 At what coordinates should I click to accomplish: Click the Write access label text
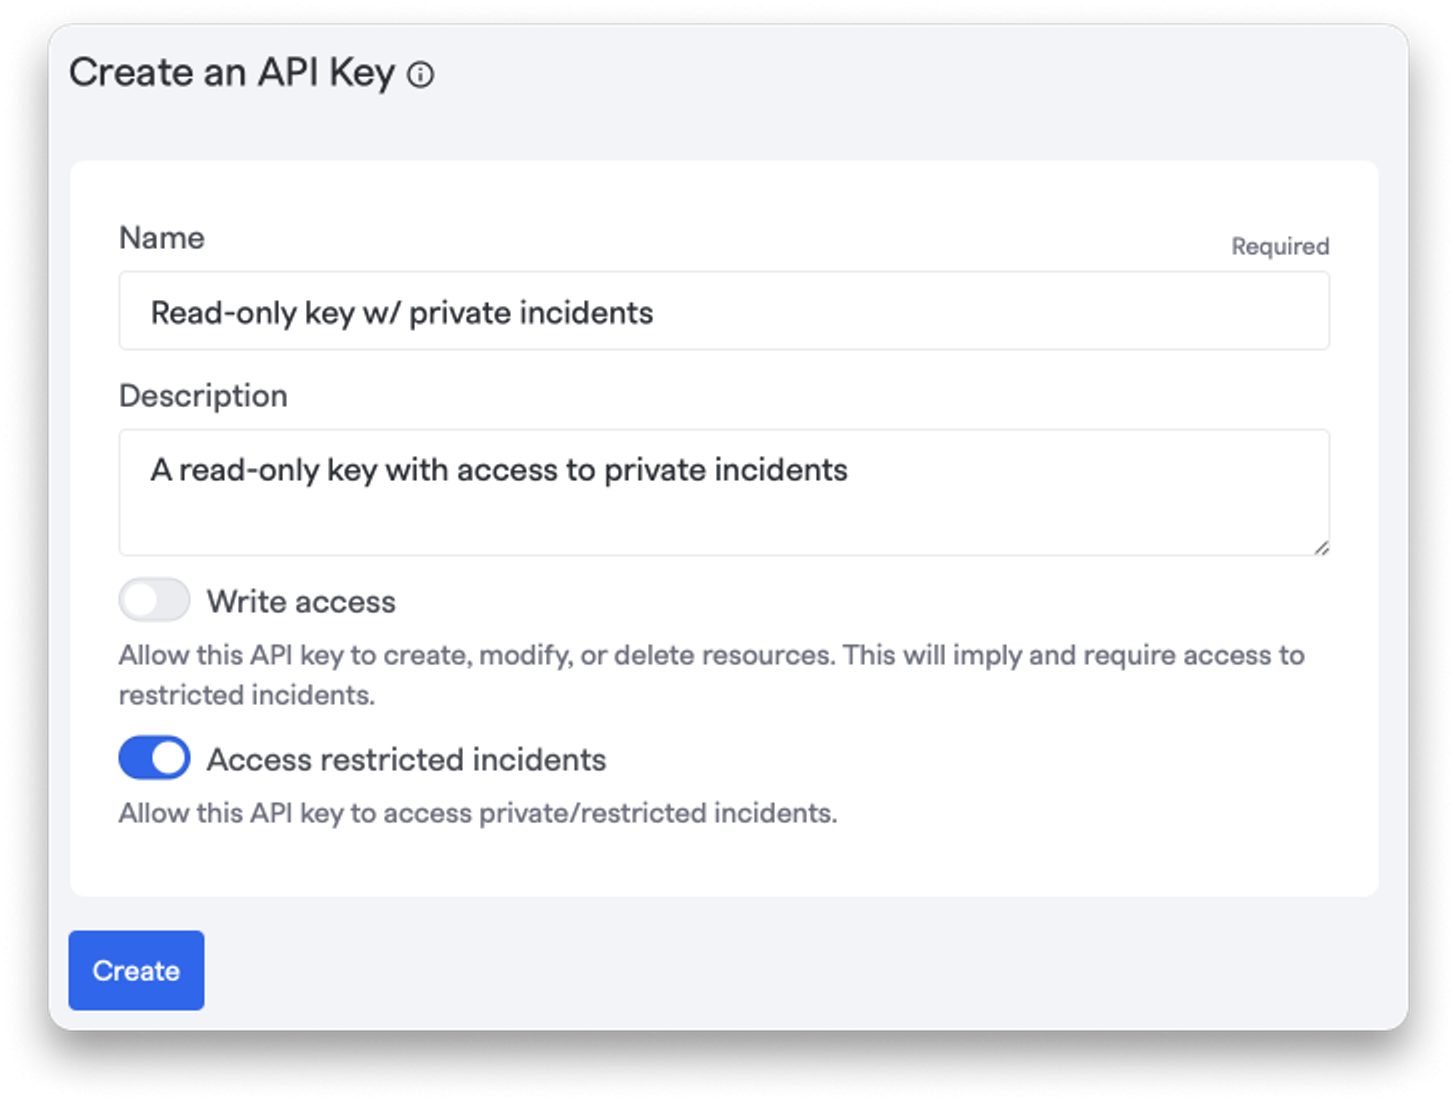(301, 602)
